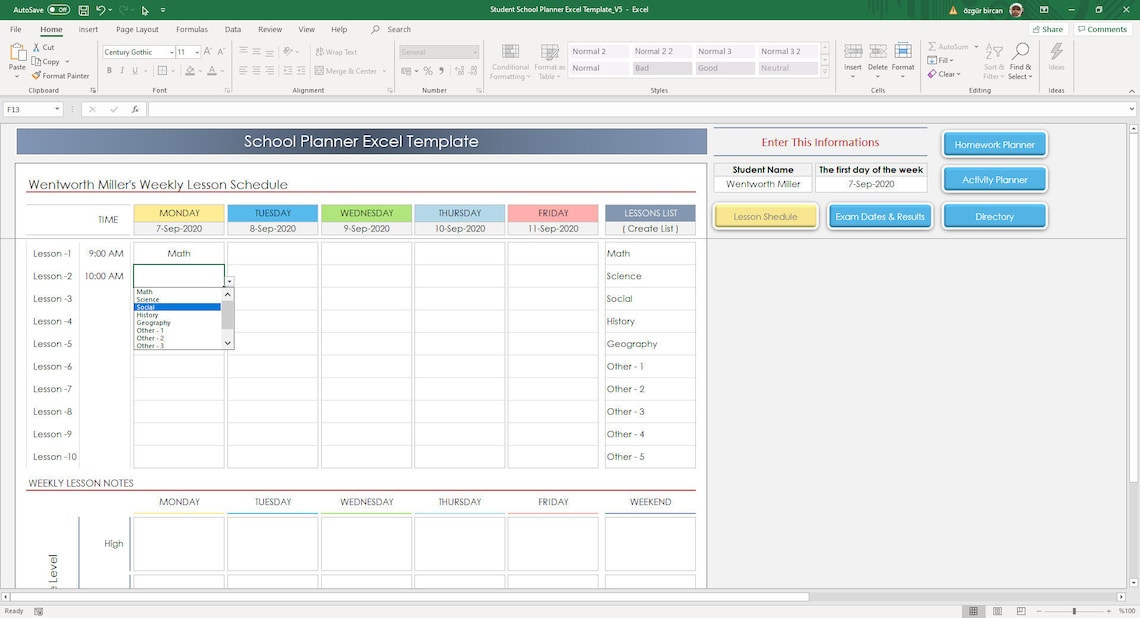The image size is (1140, 618).
Task: Open the Homework Planner
Action: [994, 143]
